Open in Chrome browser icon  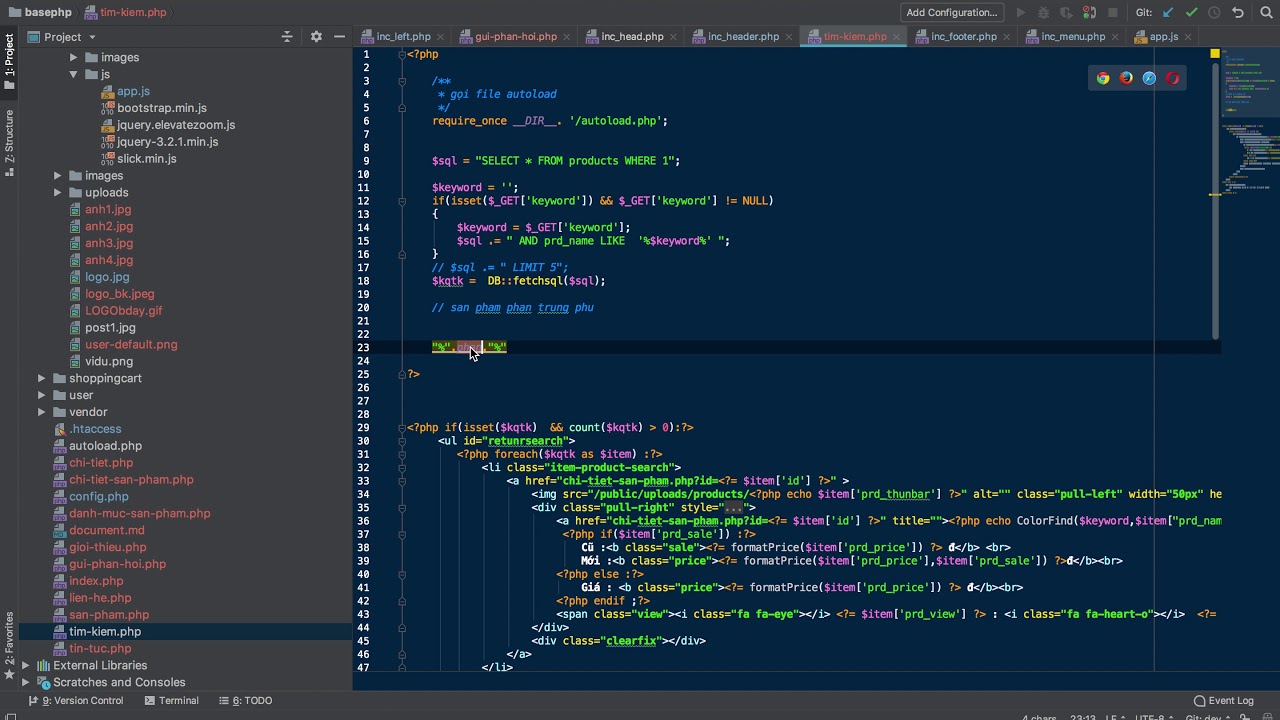pyautogui.click(x=1103, y=78)
